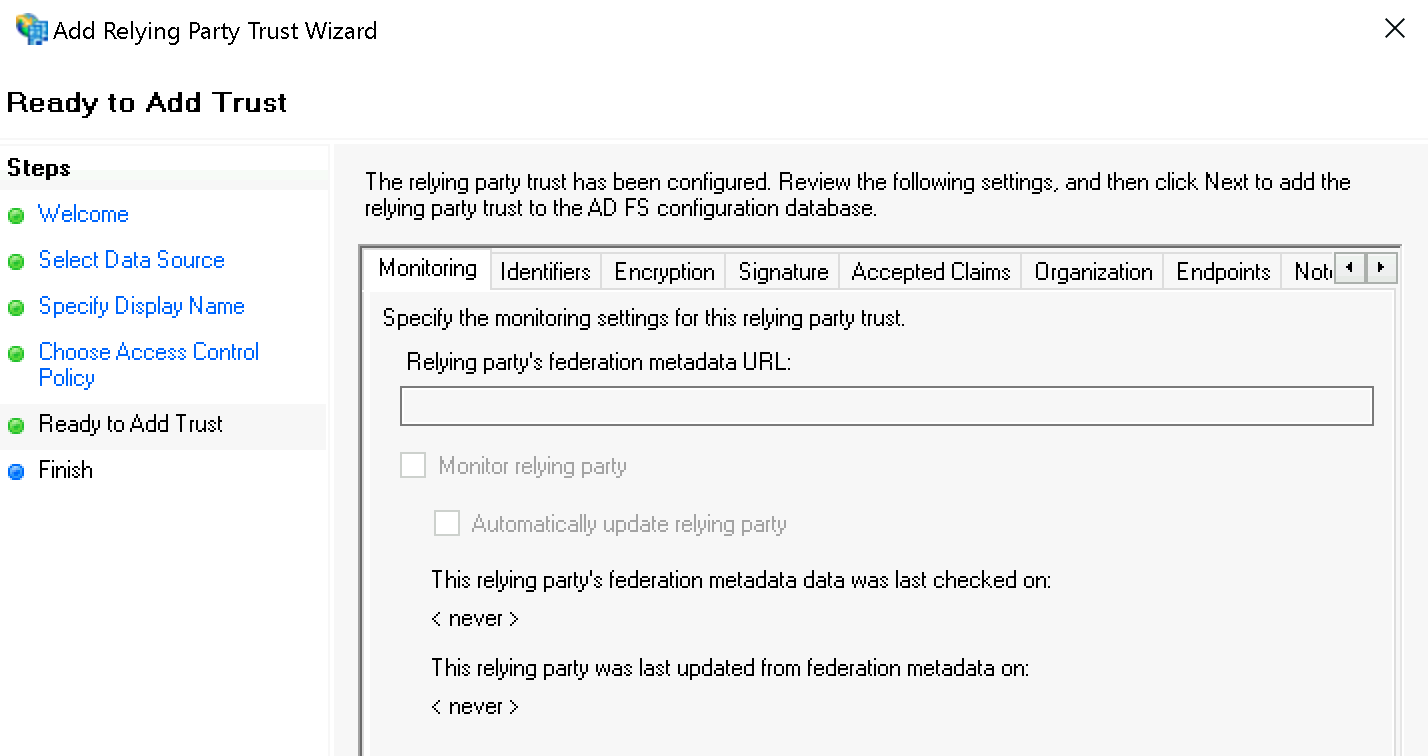Click the federation metadata URL field
The width and height of the screenshot is (1428, 756).
(x=886, y=407)
